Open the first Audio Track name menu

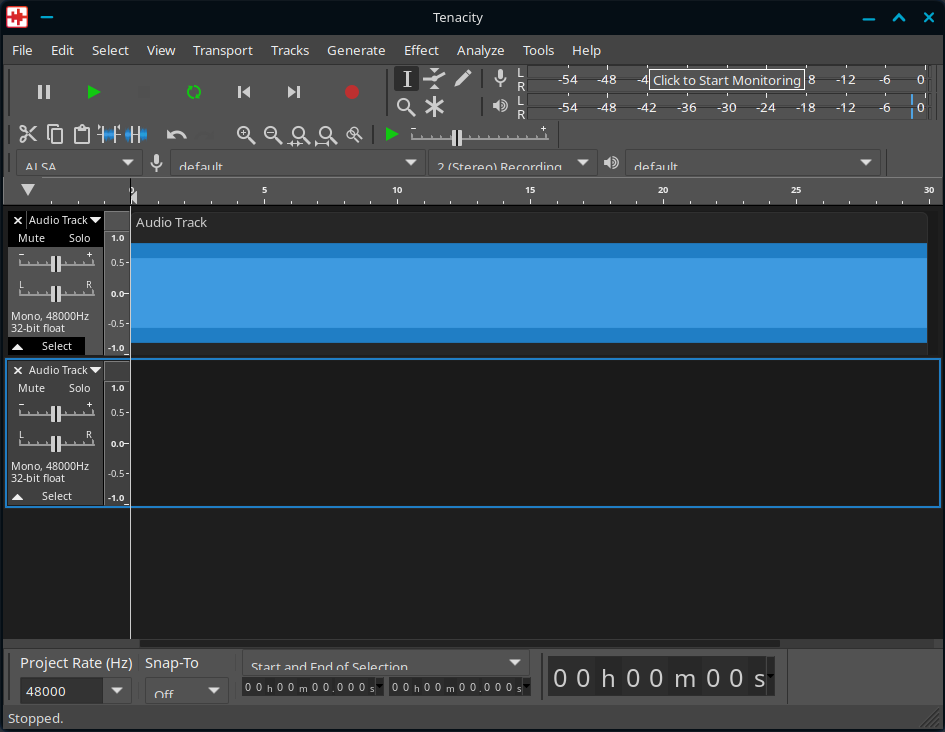click(x=65, y=220)
